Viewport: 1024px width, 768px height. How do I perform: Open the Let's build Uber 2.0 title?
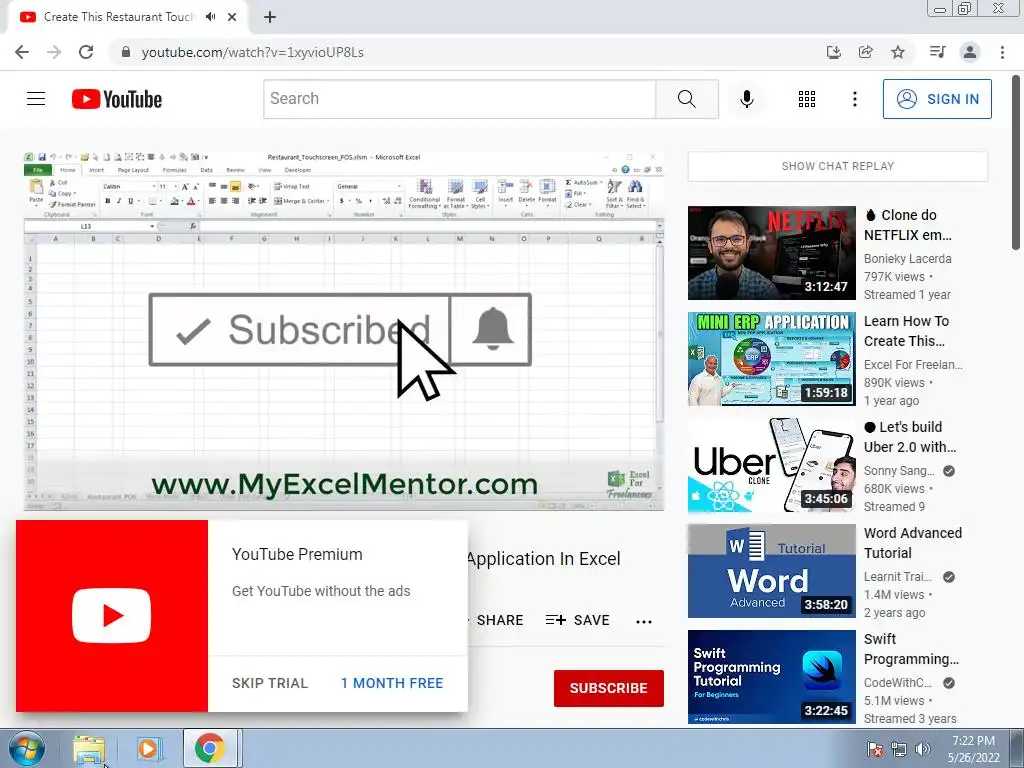point(910,437)
